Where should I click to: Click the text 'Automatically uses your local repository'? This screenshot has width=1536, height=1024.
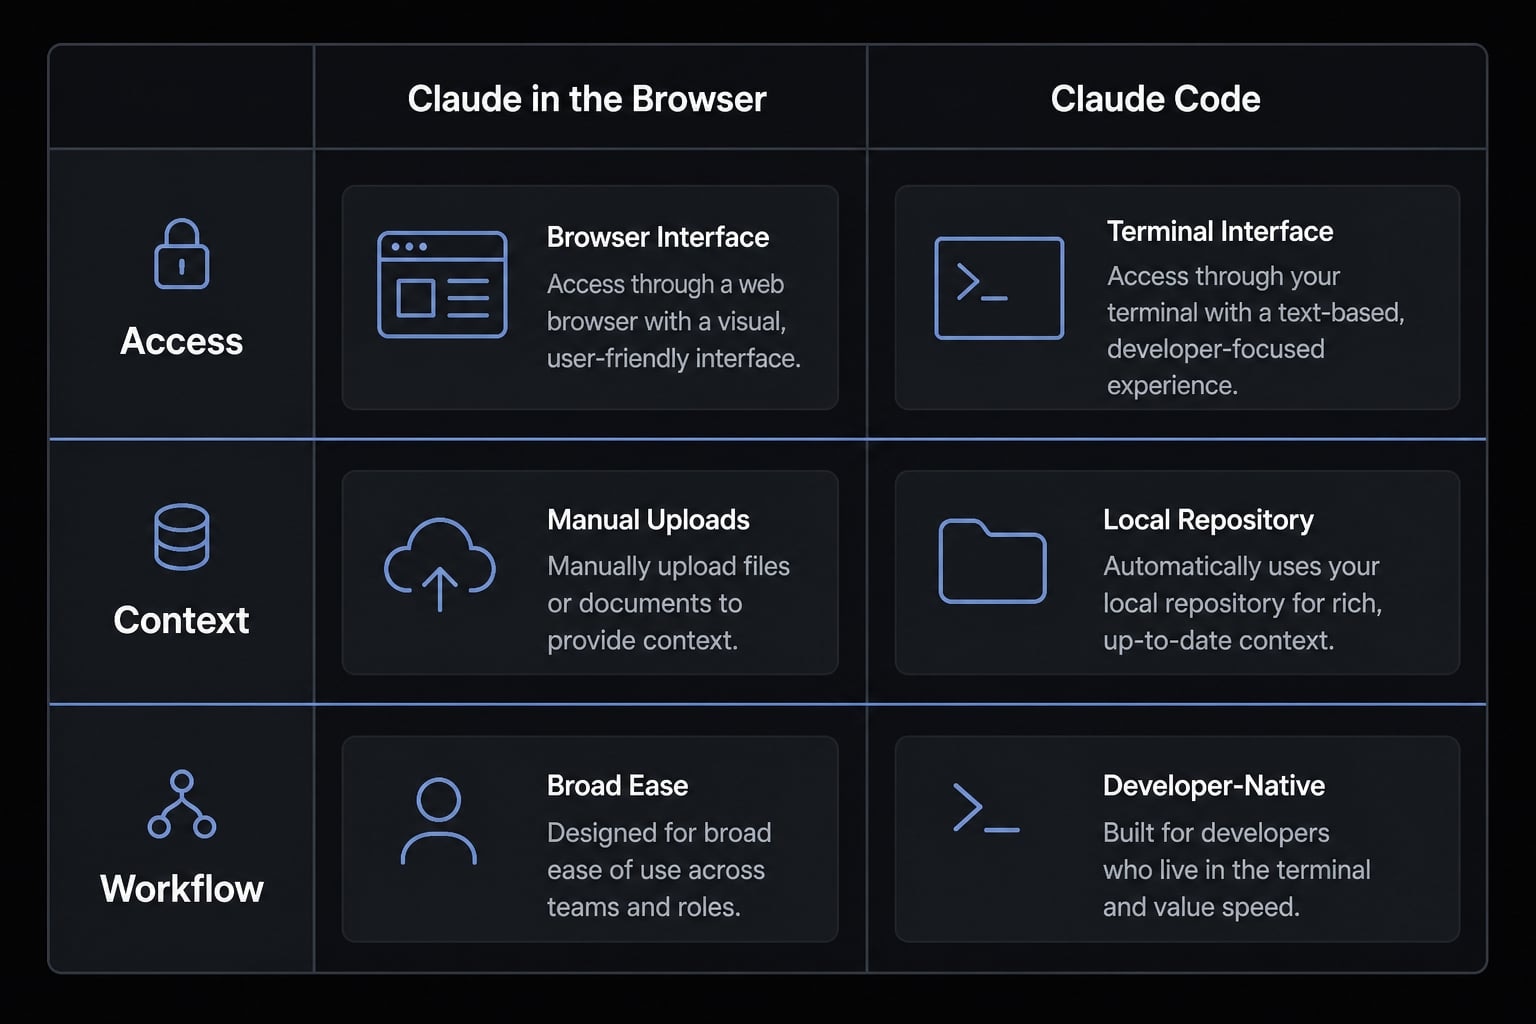click(1241, 585)
